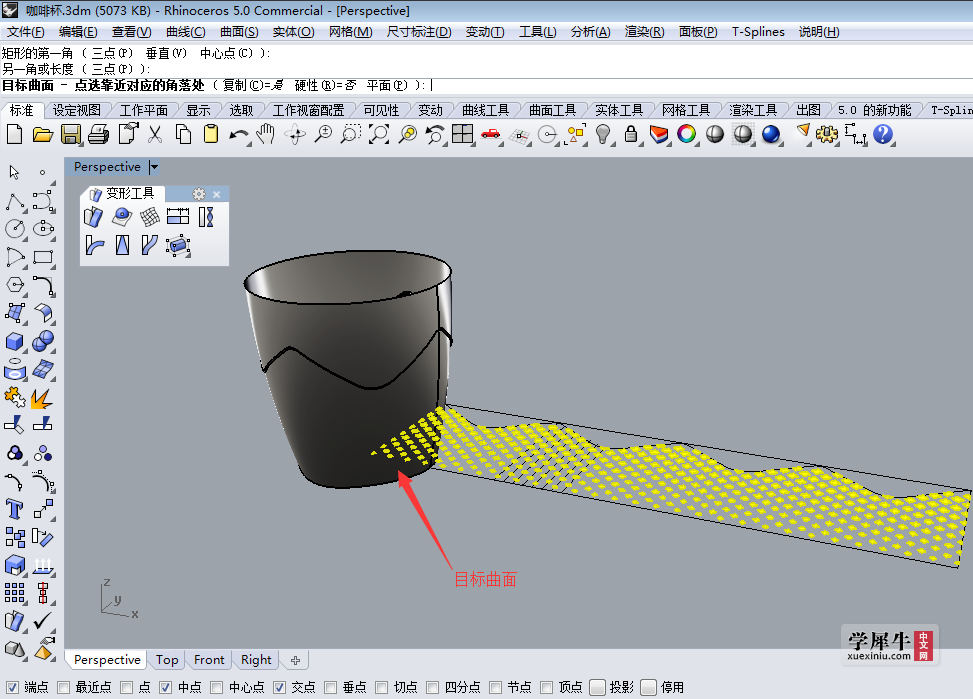Switch to the Top viewport tab
The width and height of the screenshot is (973, 699).
click(167, 660)
